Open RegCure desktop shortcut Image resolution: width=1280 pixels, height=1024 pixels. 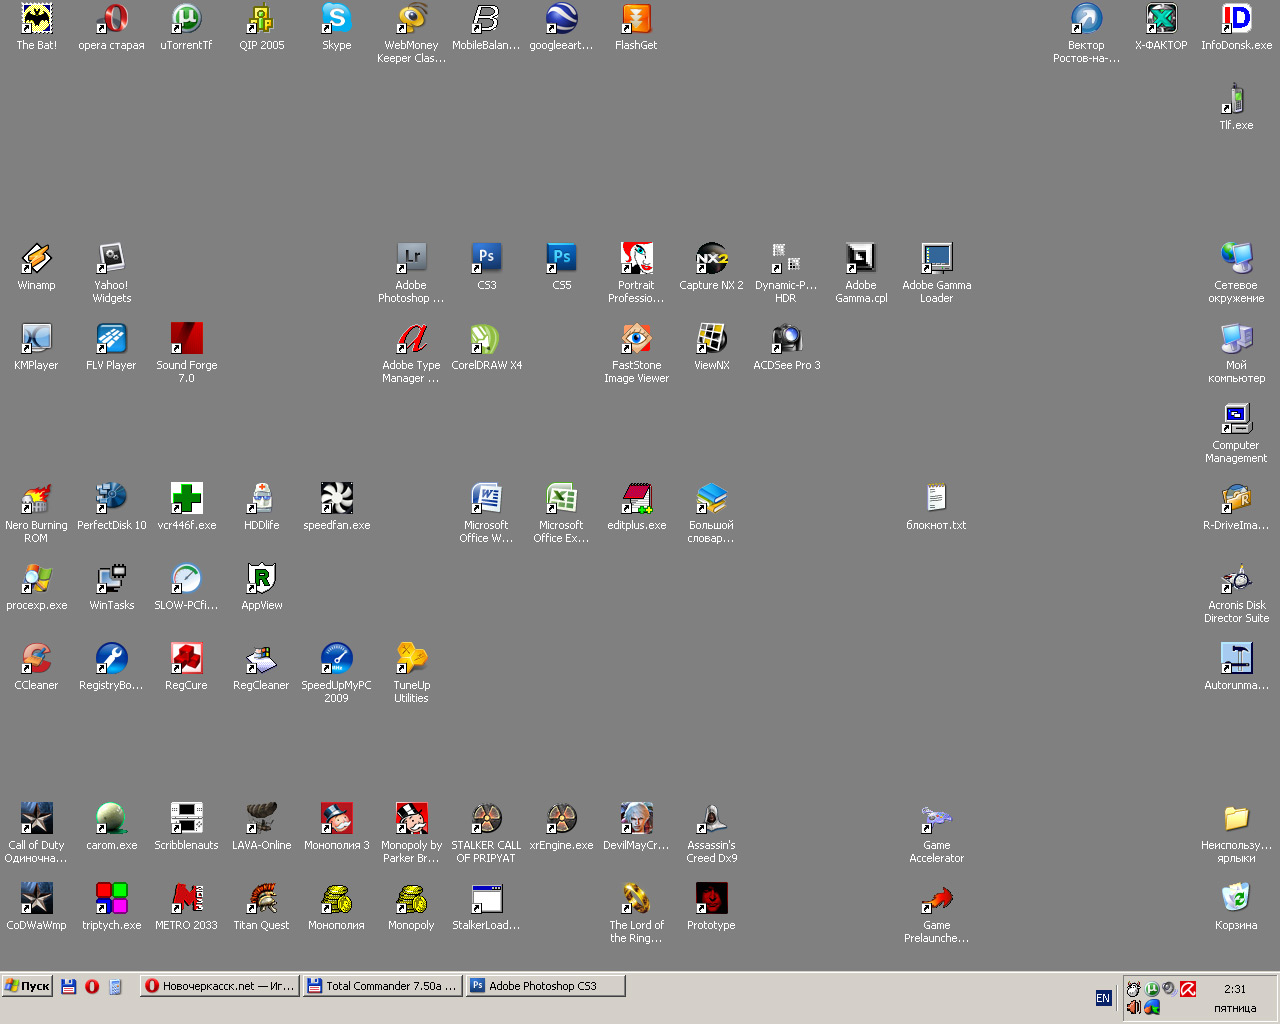coord(187,658)
